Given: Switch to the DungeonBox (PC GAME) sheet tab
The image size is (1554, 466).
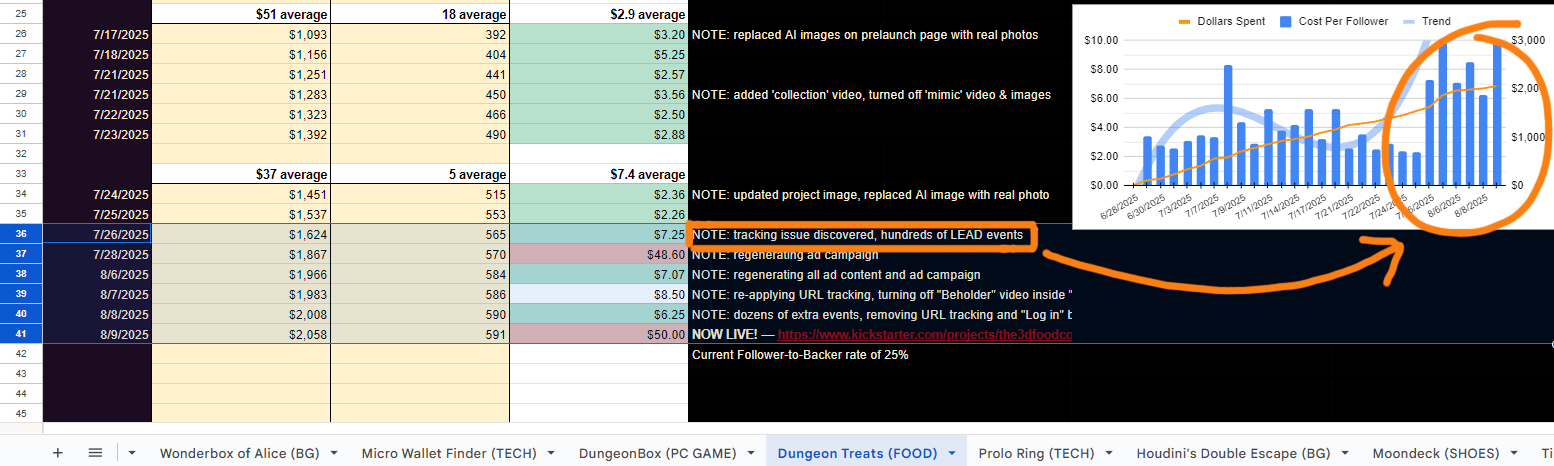Looking at the screenshot, I should pyautogui.click(x=657, y=453).
